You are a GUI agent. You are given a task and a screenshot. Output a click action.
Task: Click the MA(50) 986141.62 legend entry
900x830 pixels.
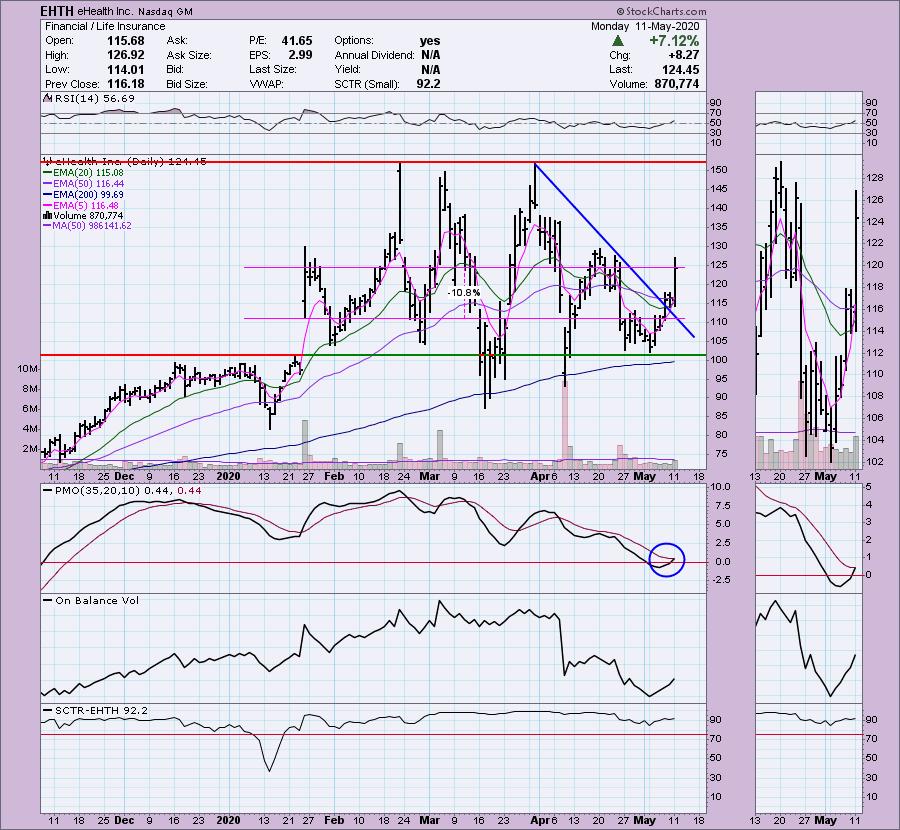87,226
